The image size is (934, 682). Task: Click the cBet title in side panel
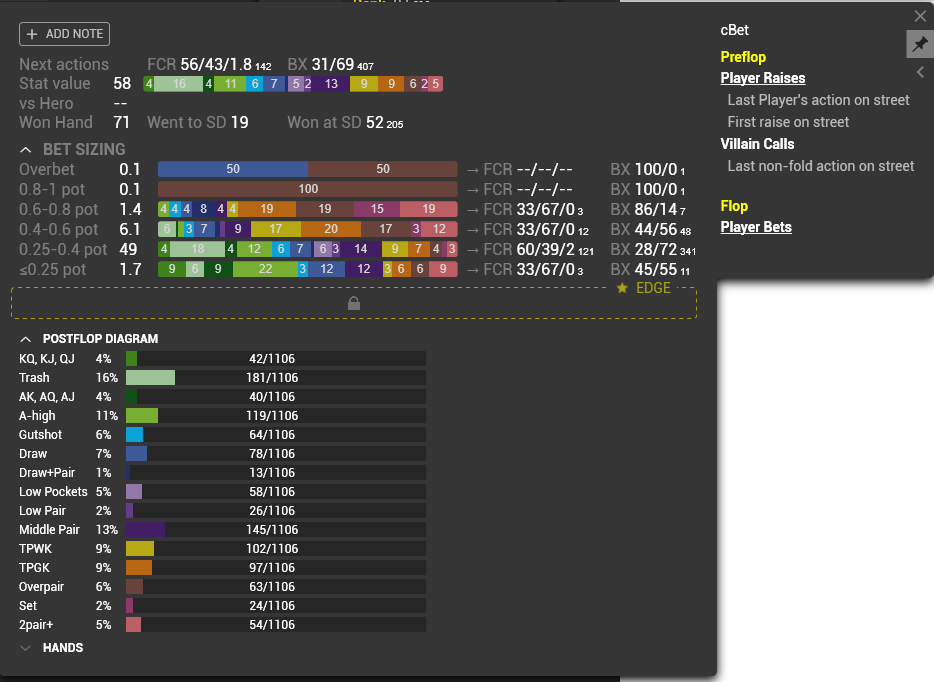(x=734, y=30)
